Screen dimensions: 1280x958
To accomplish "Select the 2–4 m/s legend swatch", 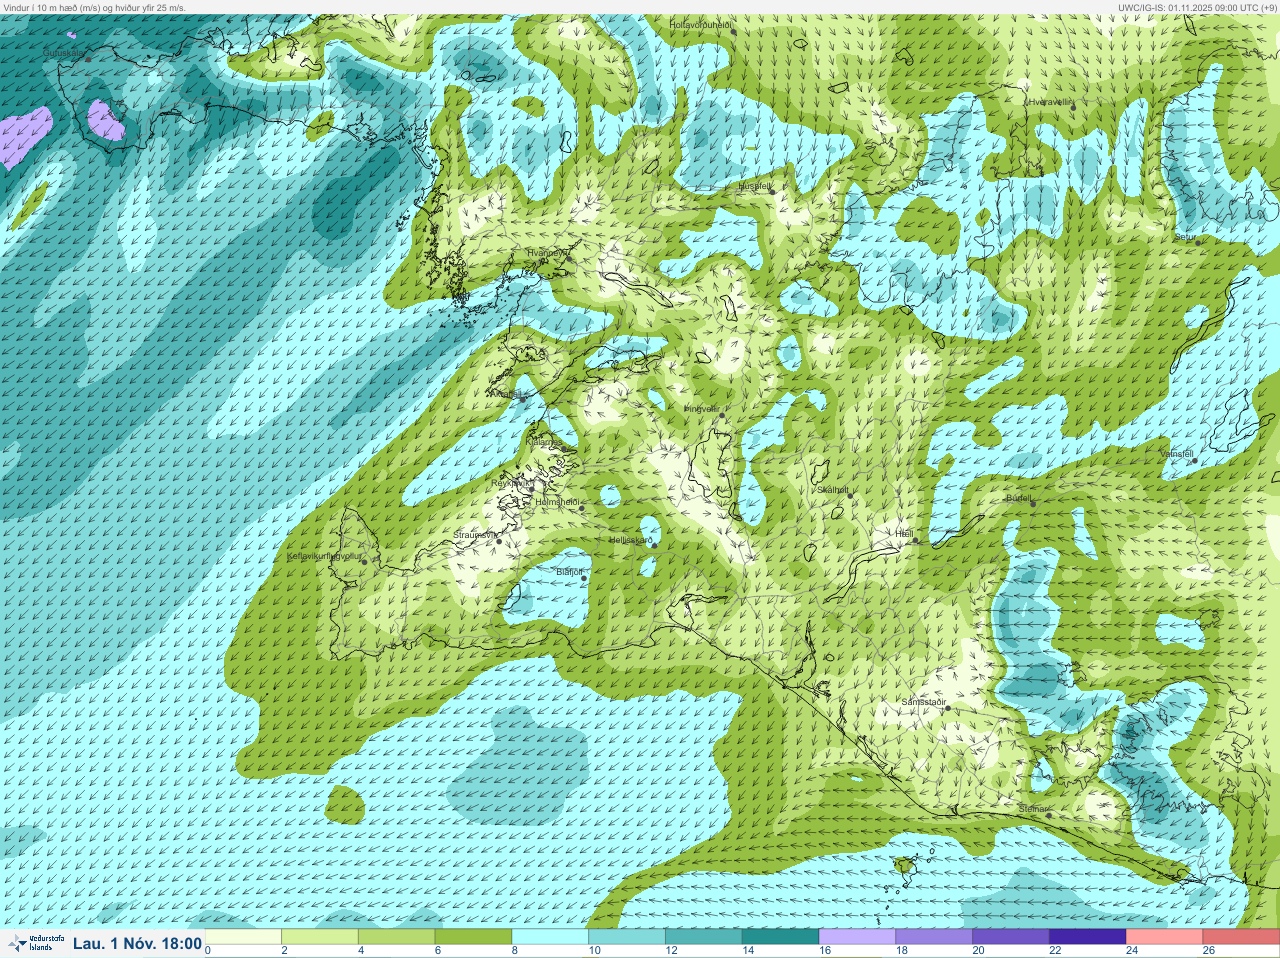I will (x=320, y=936).
